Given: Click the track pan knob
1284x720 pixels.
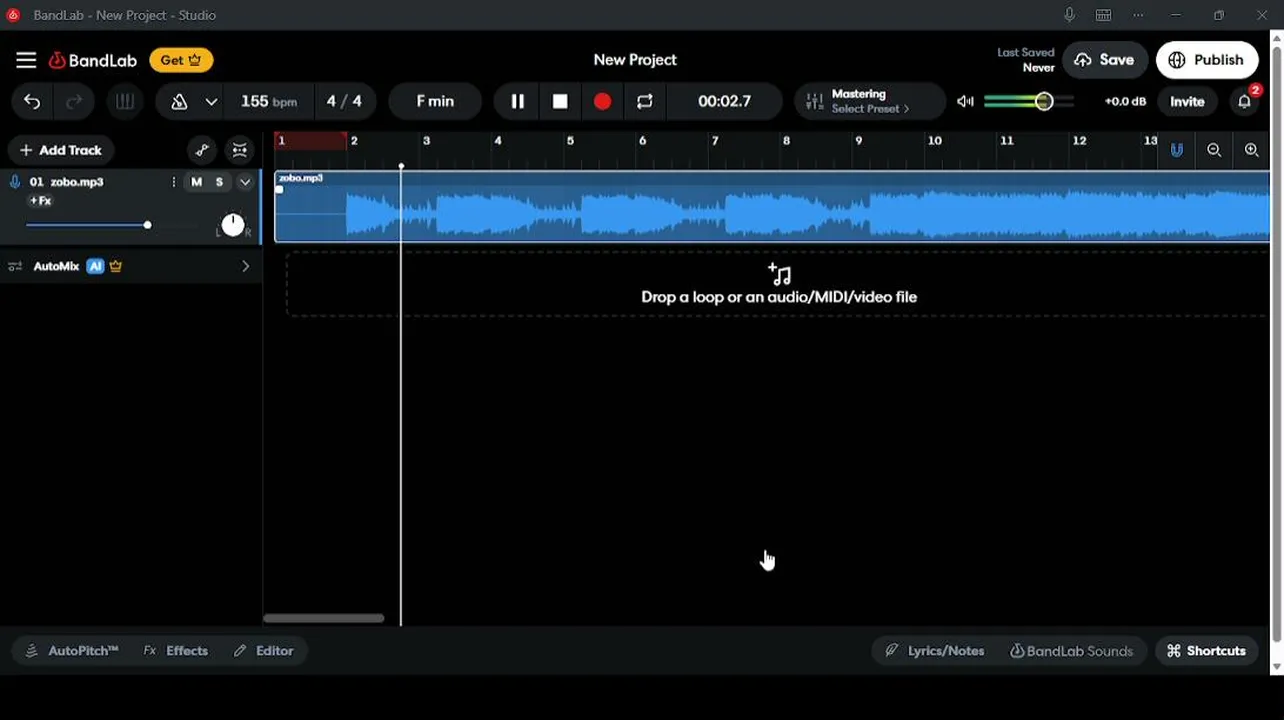Looking at the screenshot, I should point(232,225).
